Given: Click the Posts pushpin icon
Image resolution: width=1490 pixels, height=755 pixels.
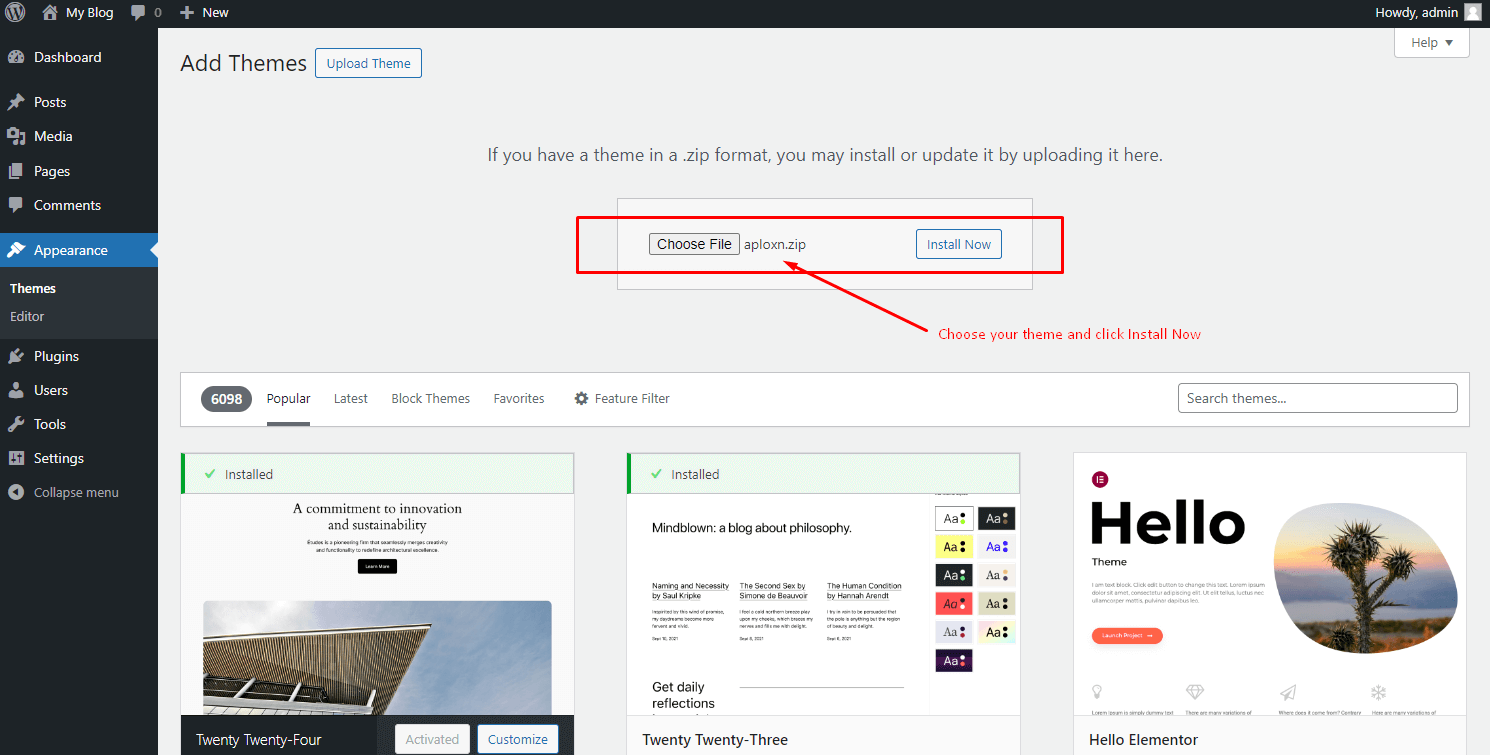Looking at the screenshot, I should (x=16, y=102).
